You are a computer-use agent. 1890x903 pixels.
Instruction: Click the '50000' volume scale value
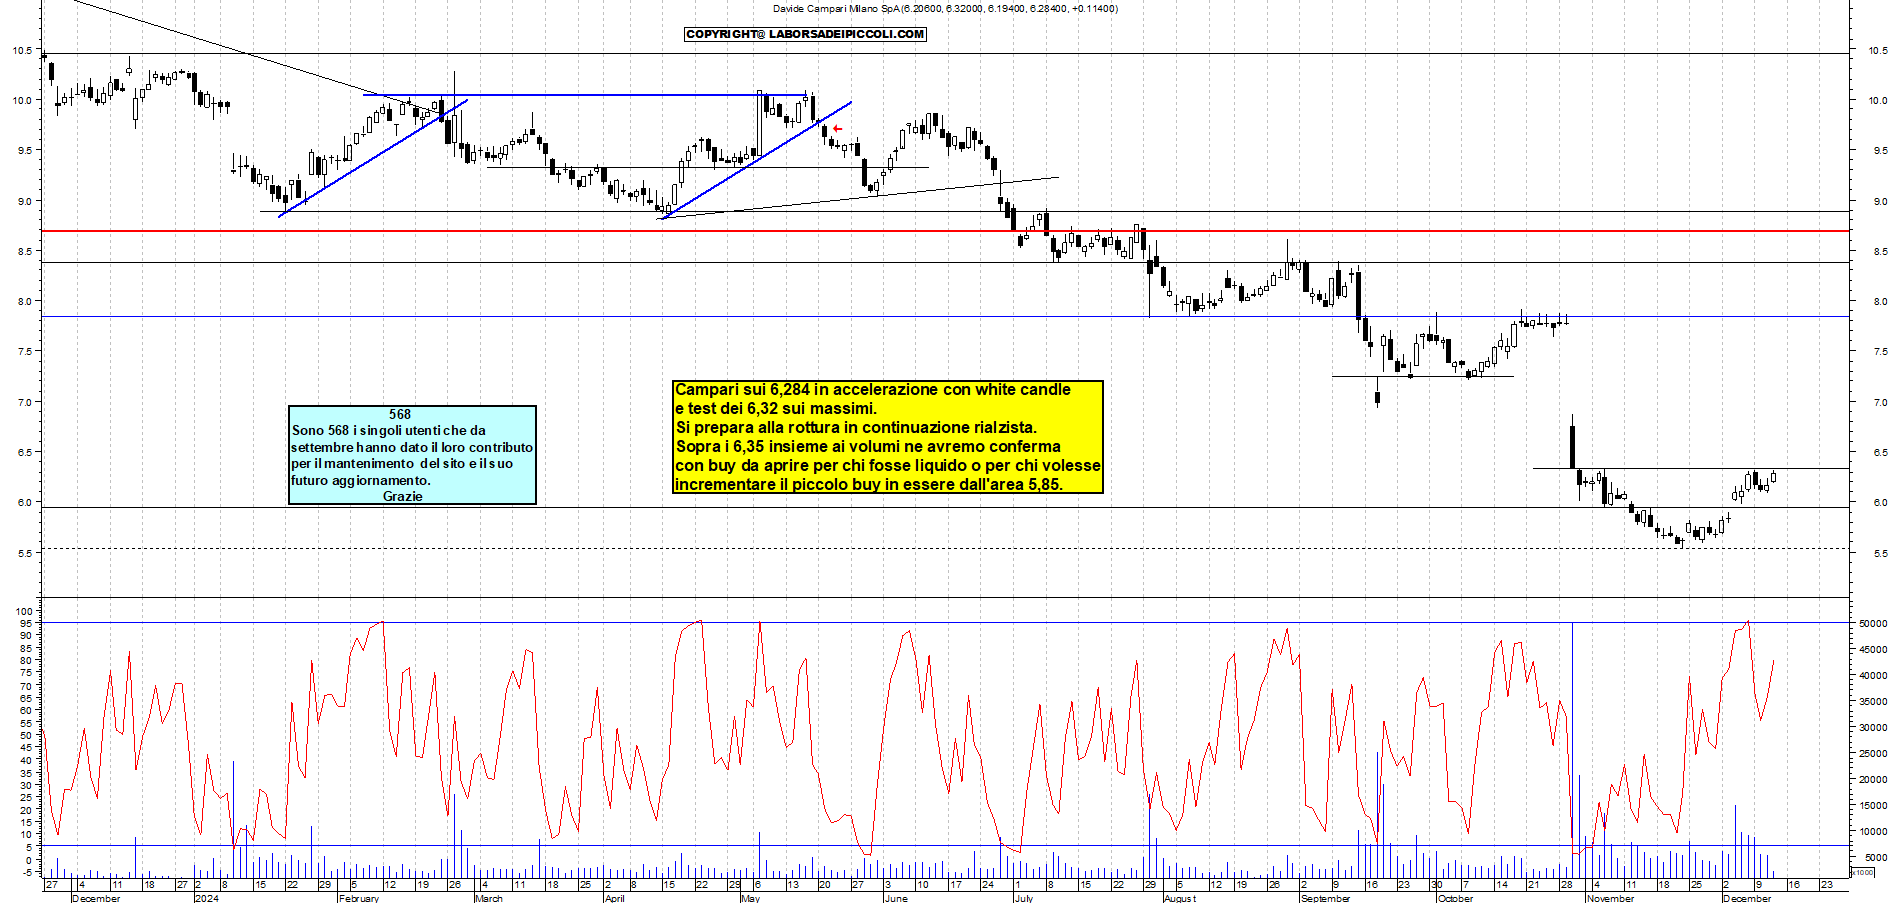1873,623
